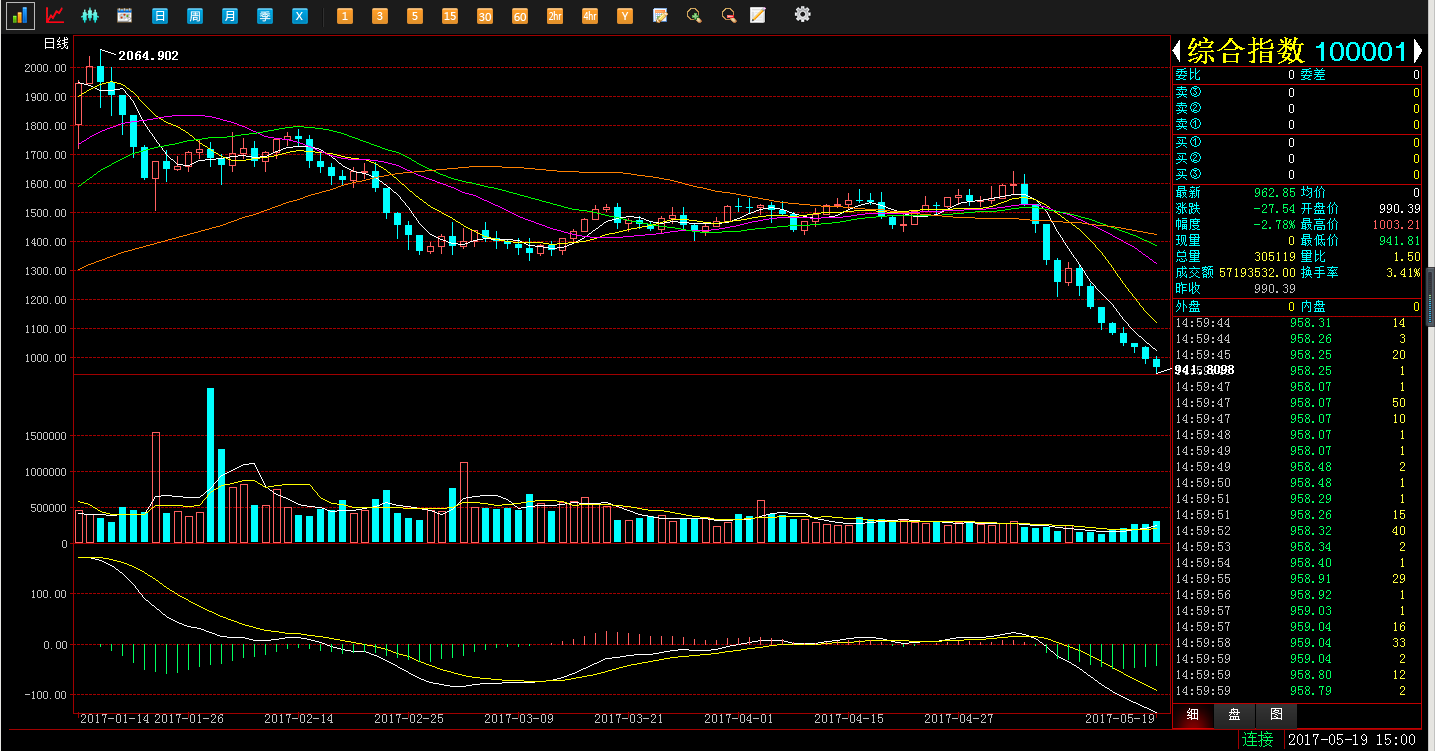Click the 外盘 label

[x=1188, y=306]
